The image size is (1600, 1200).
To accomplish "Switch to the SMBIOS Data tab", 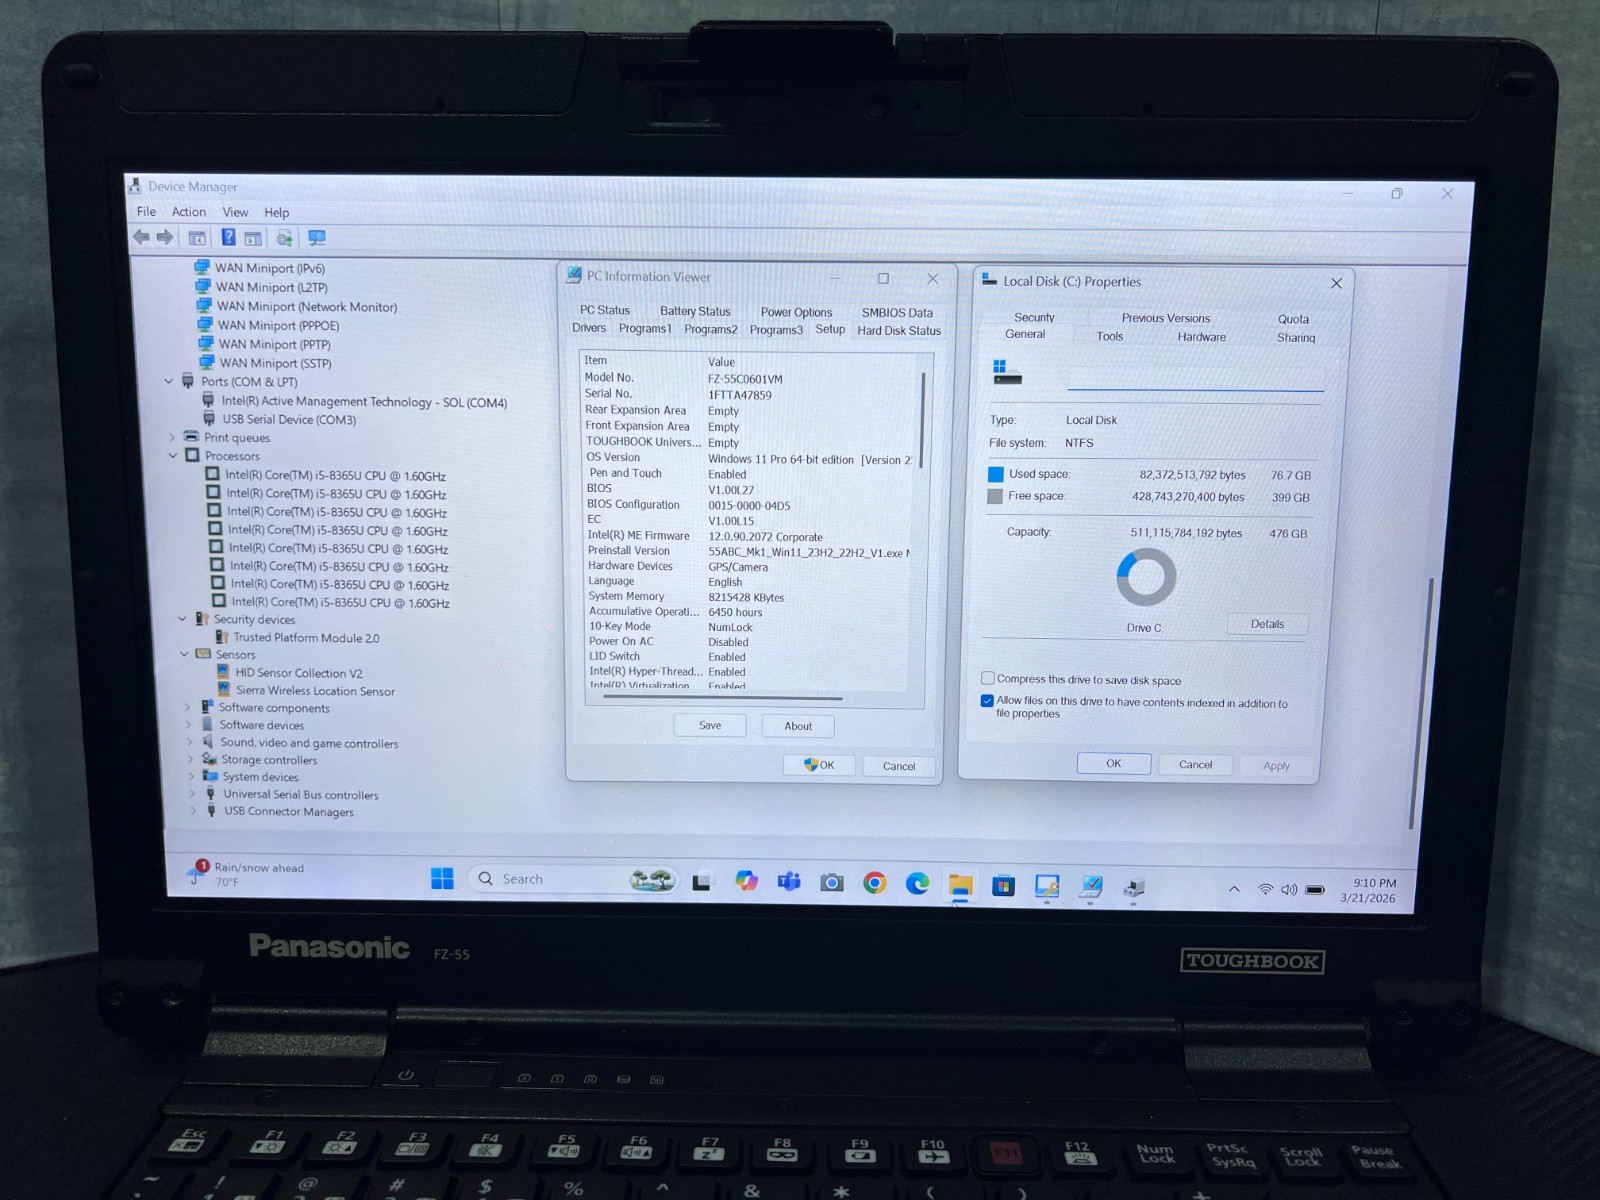I will tap(897, 312).
